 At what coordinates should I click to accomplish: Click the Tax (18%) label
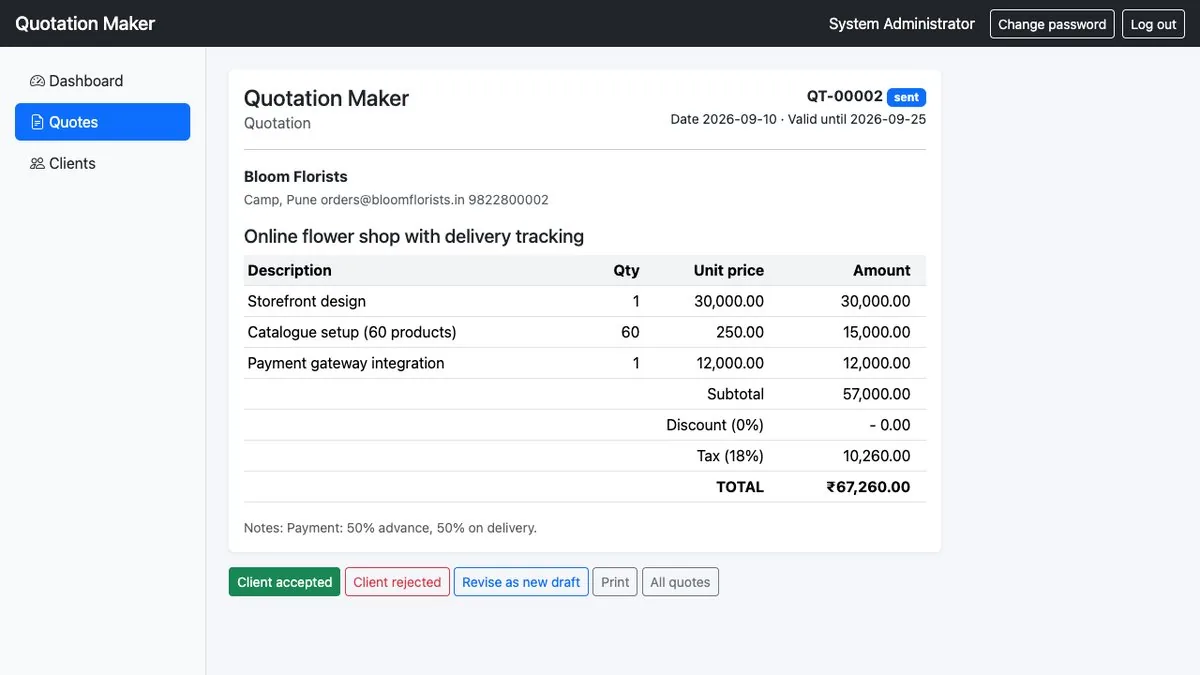(x=730, y=456)
